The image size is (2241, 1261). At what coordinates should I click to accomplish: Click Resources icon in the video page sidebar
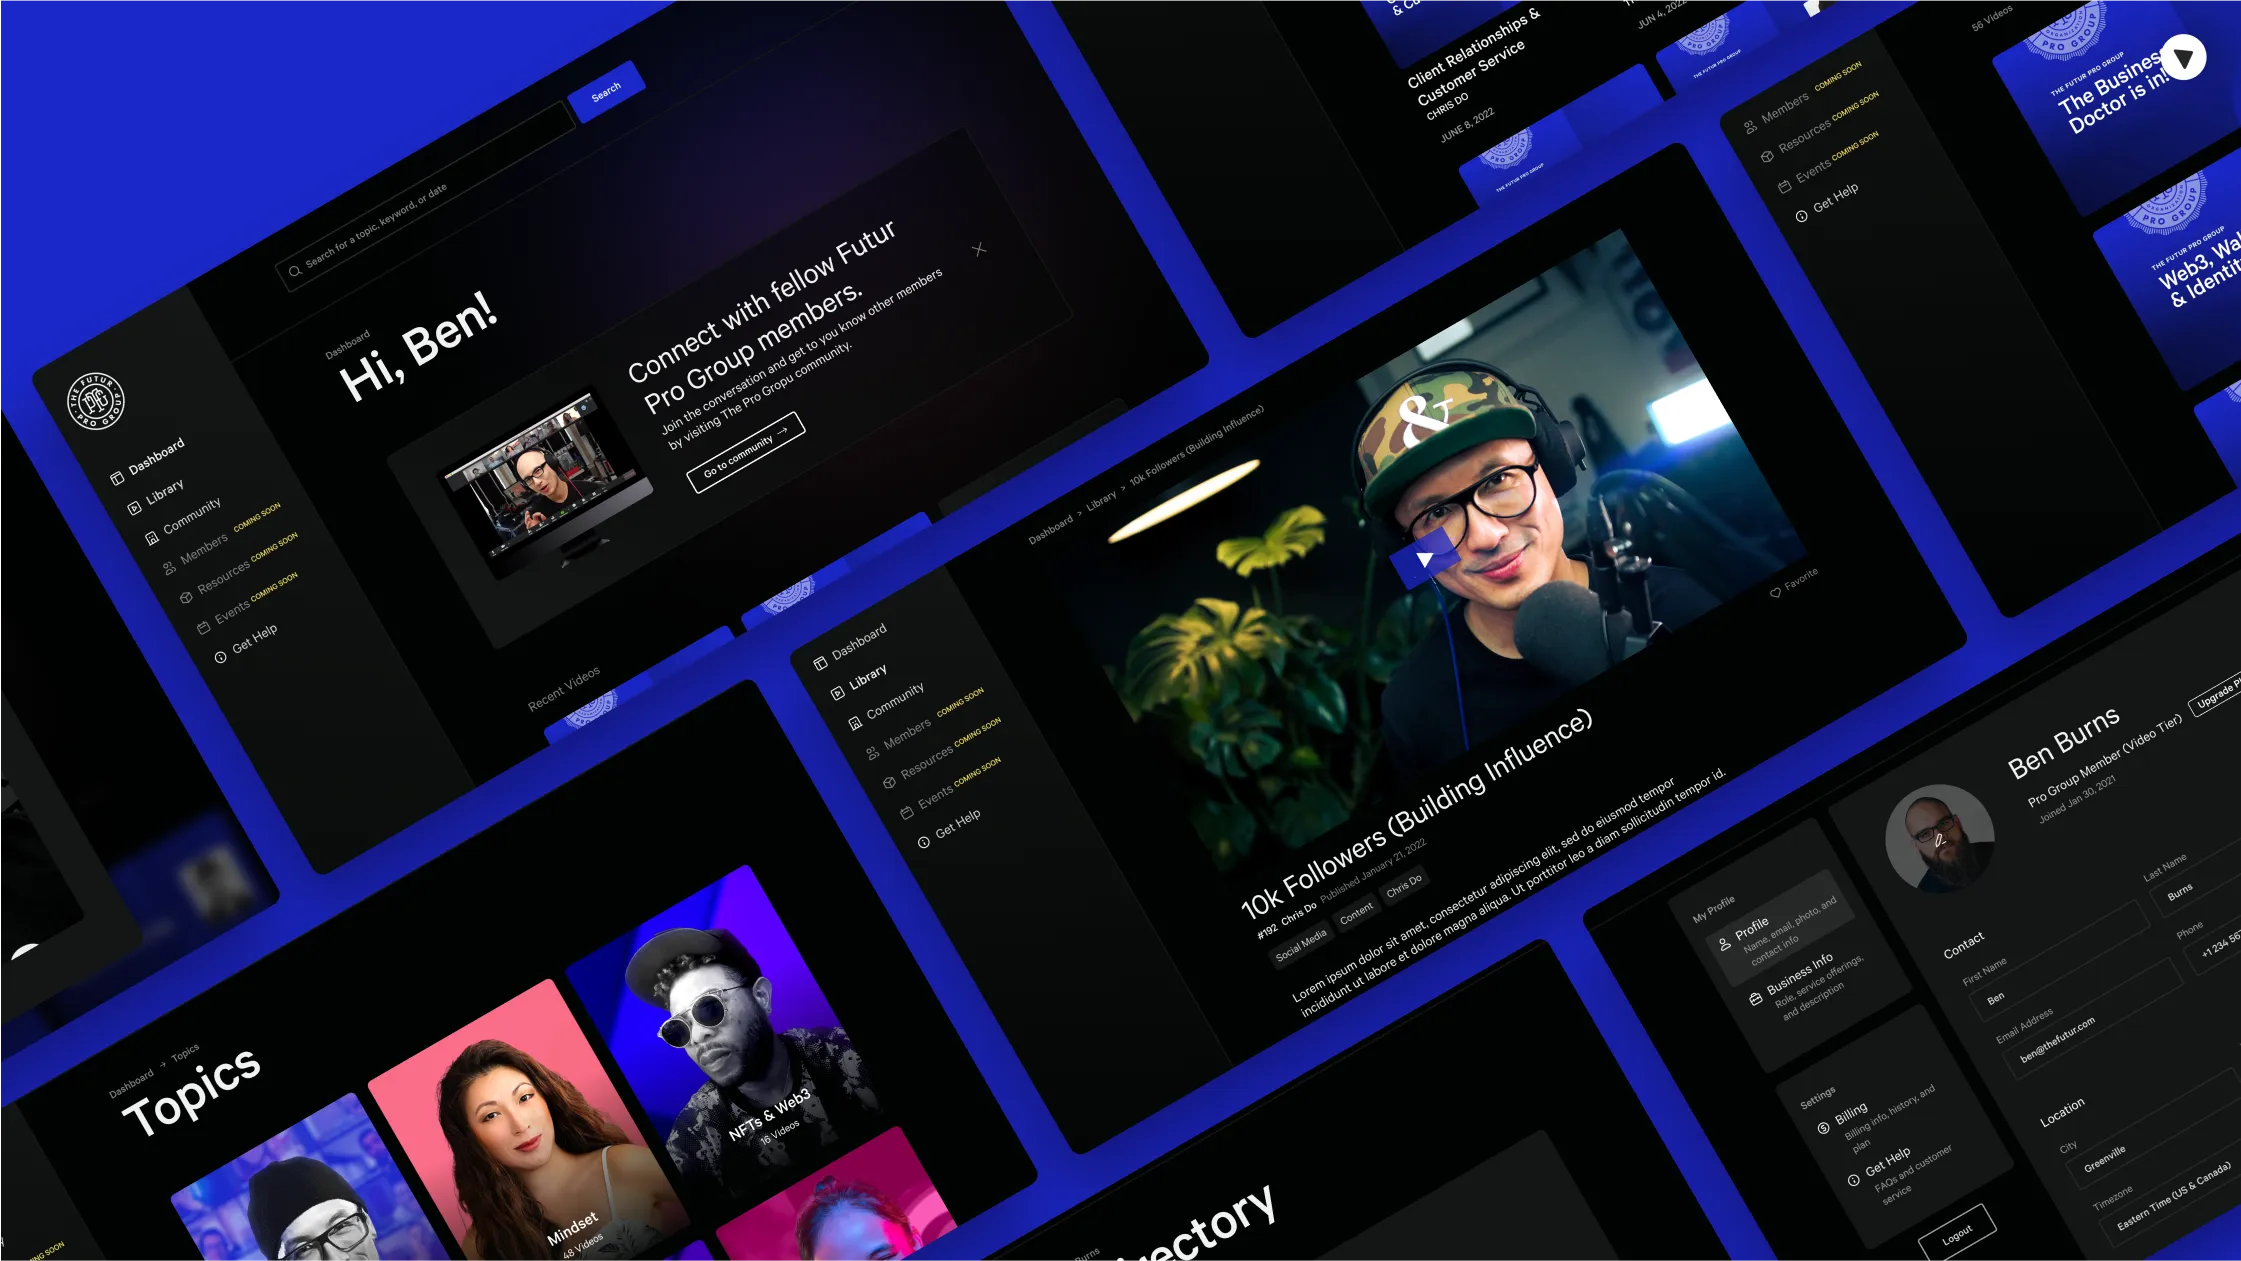(889, 783)
